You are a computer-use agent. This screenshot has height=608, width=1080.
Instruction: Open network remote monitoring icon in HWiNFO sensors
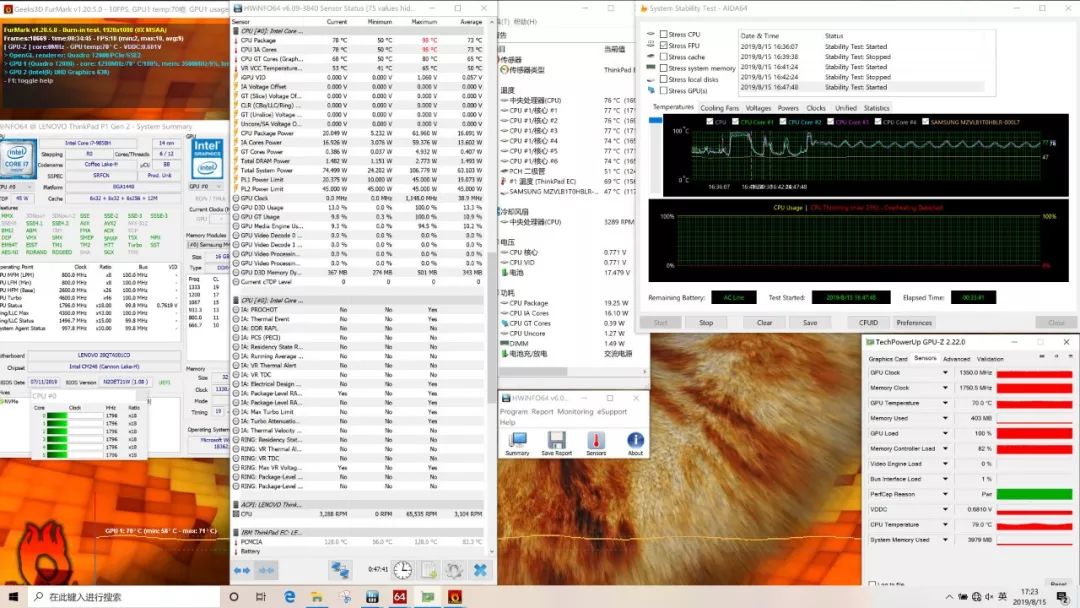tap(340, 570)
